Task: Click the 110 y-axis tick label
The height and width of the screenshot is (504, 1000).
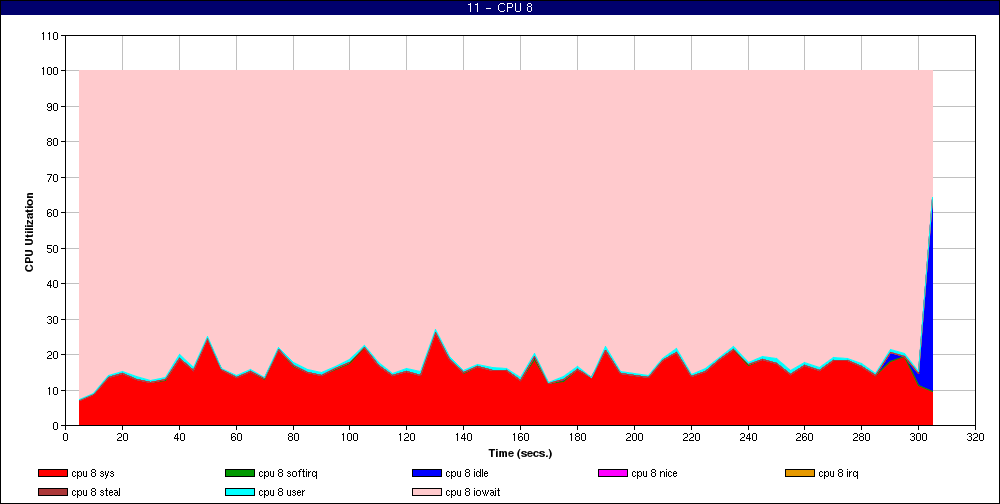Action: point(50,36)
